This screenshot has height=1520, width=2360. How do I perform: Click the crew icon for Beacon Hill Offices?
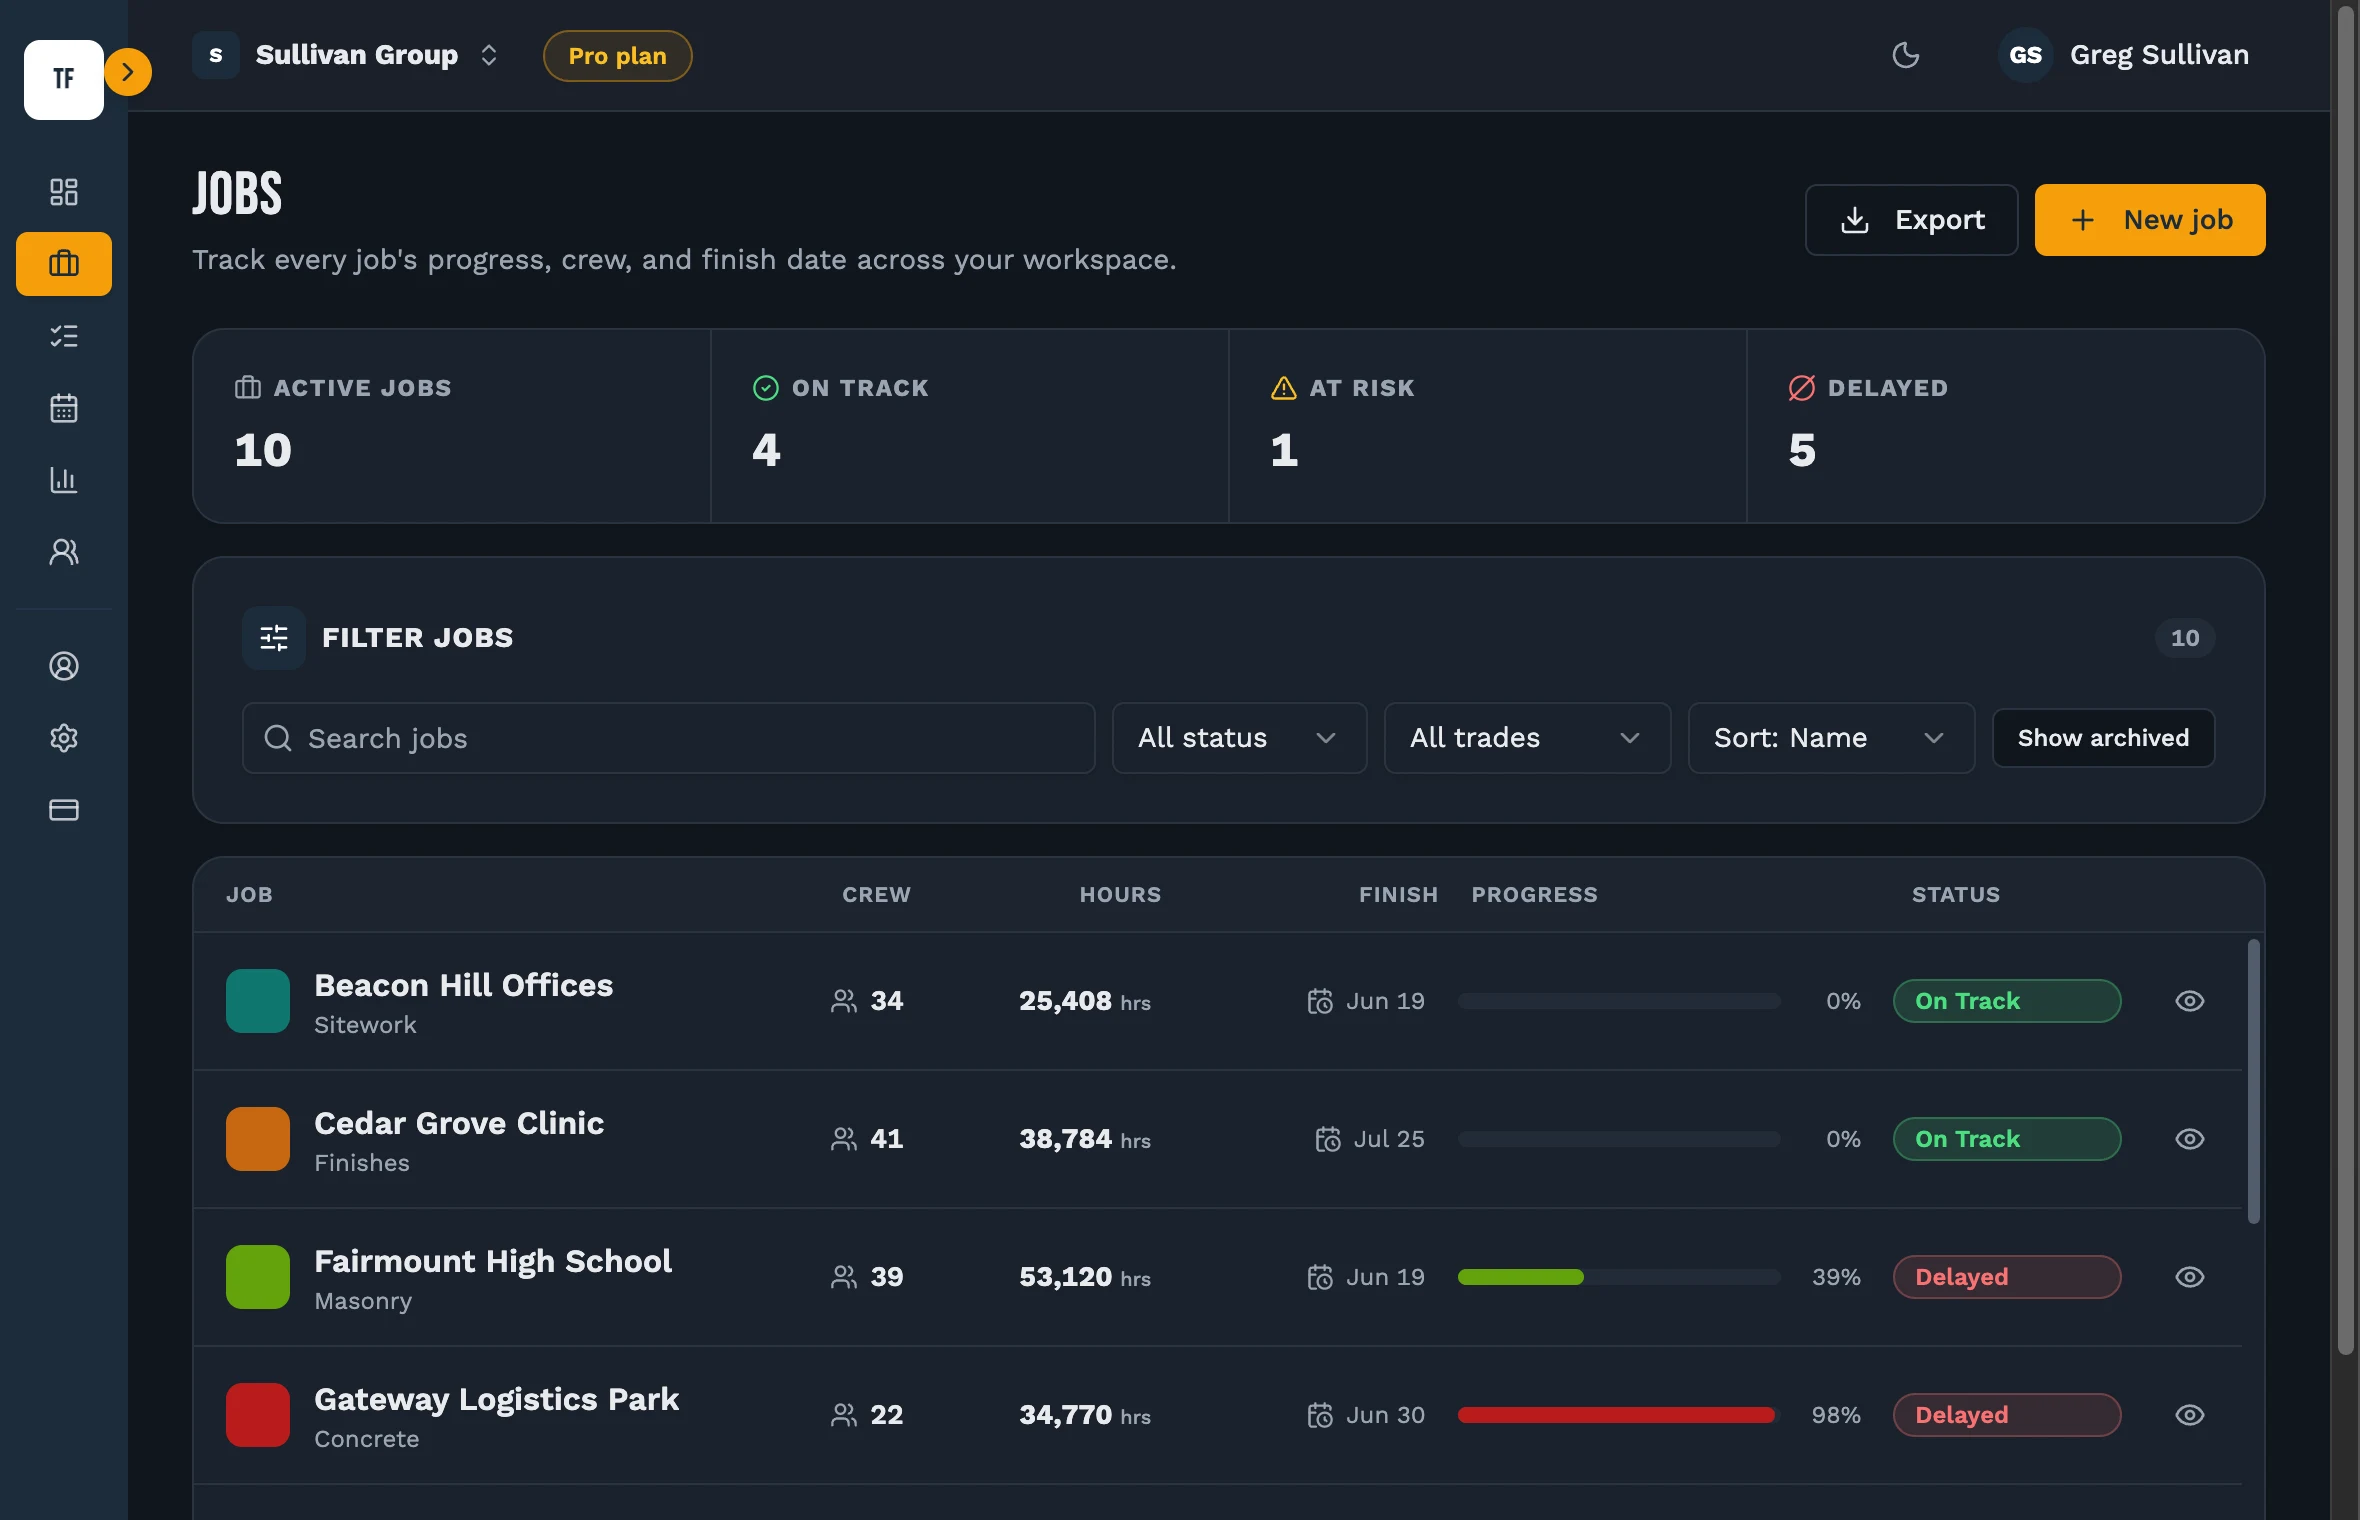(844, 1001)
